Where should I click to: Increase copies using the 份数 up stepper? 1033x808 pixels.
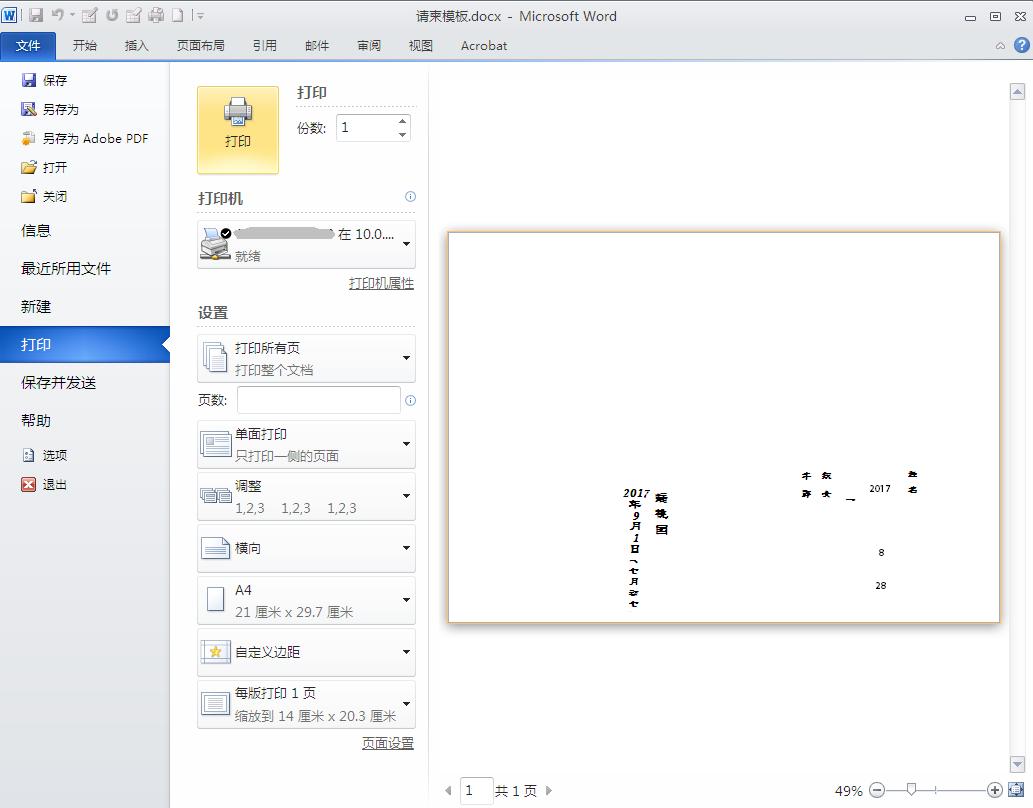[401, 120]
